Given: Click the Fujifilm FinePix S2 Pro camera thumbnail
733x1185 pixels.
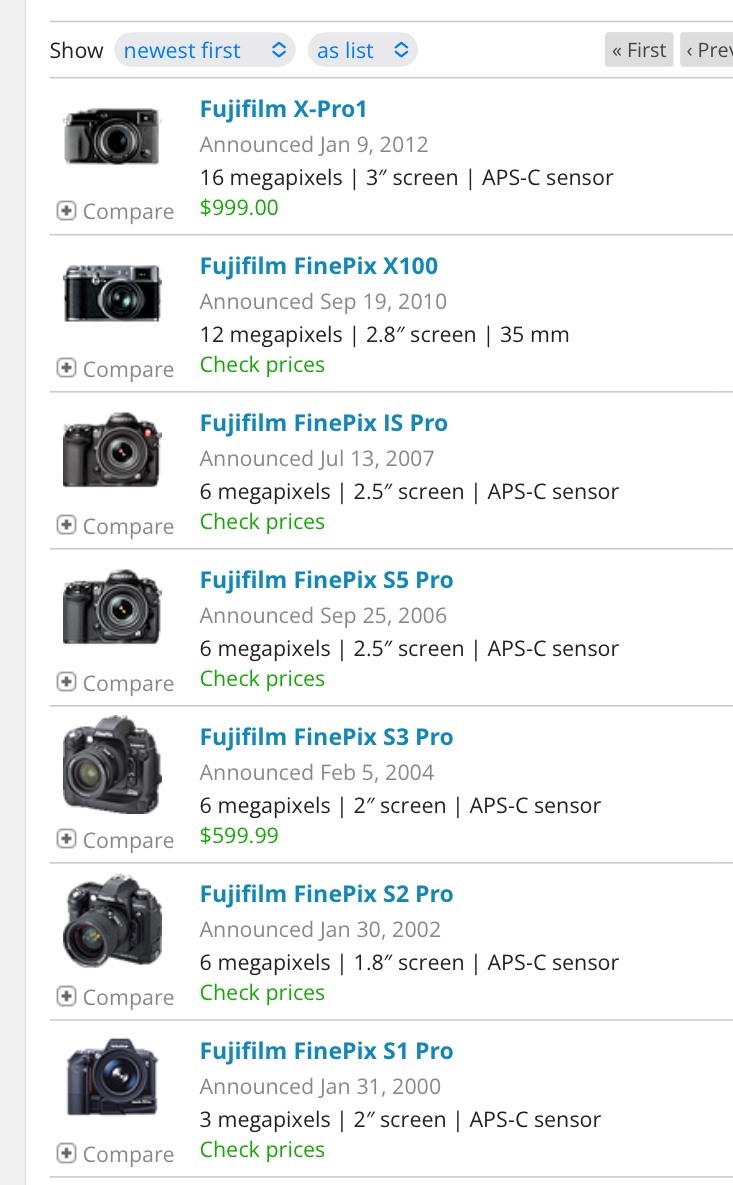Looking at the screenshot, I should pyautogui.click(x=112, y=923).
